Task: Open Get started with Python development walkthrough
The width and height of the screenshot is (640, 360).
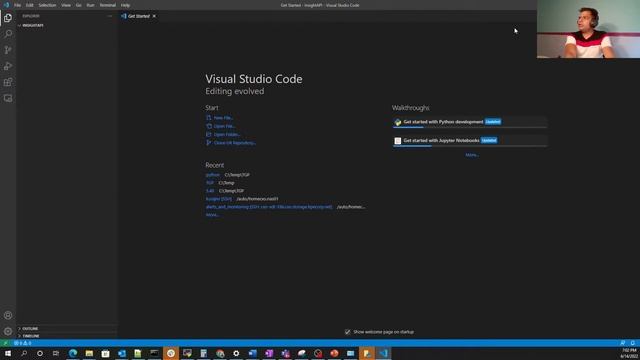Action: [x=469, y=122]
